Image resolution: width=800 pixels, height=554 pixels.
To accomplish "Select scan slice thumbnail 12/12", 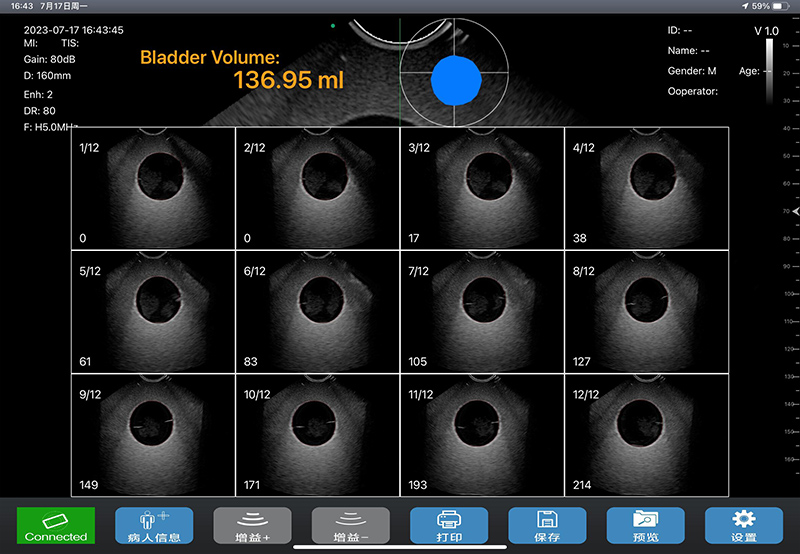I will coord(647,434).
